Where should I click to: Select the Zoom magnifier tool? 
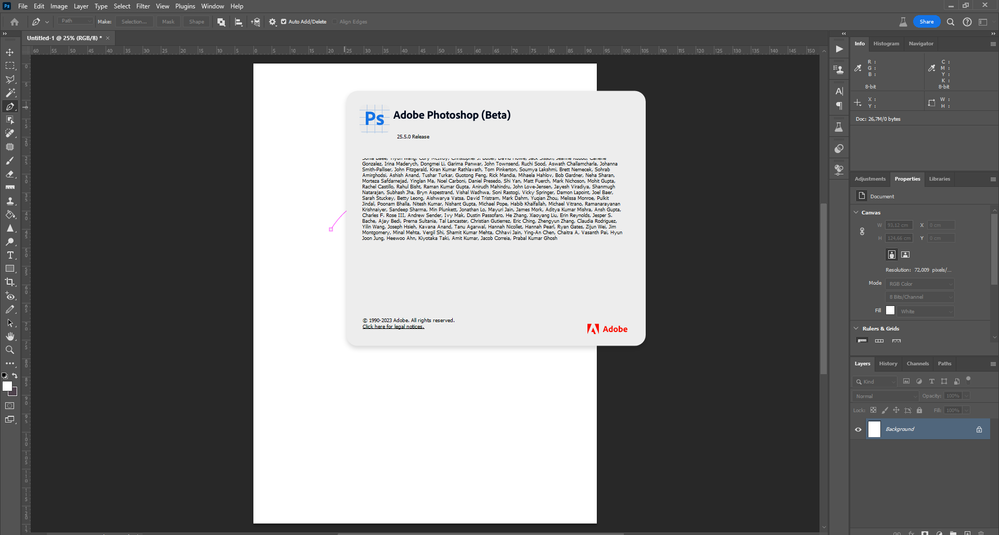10,350
